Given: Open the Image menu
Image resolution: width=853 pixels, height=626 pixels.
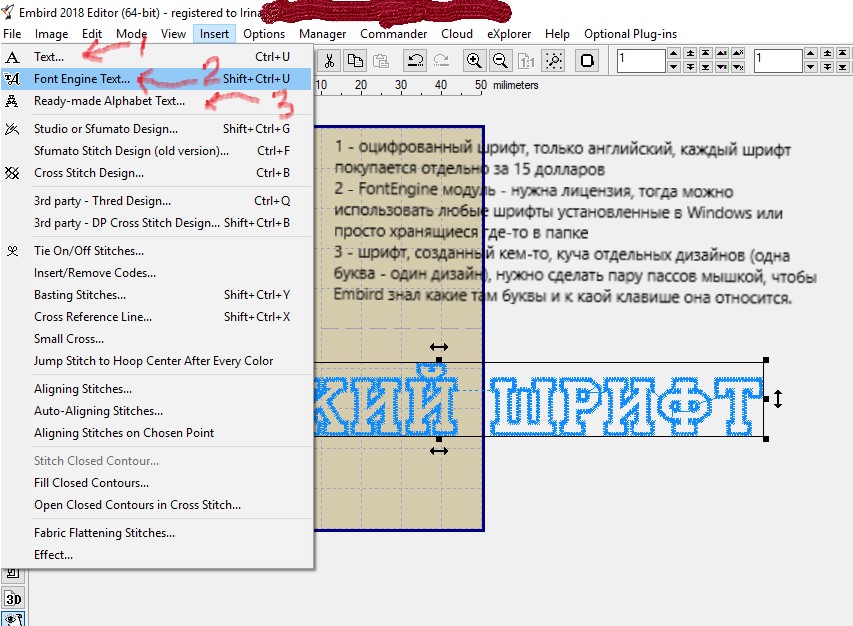Looking at the screenshot, I should pos(52,34).
